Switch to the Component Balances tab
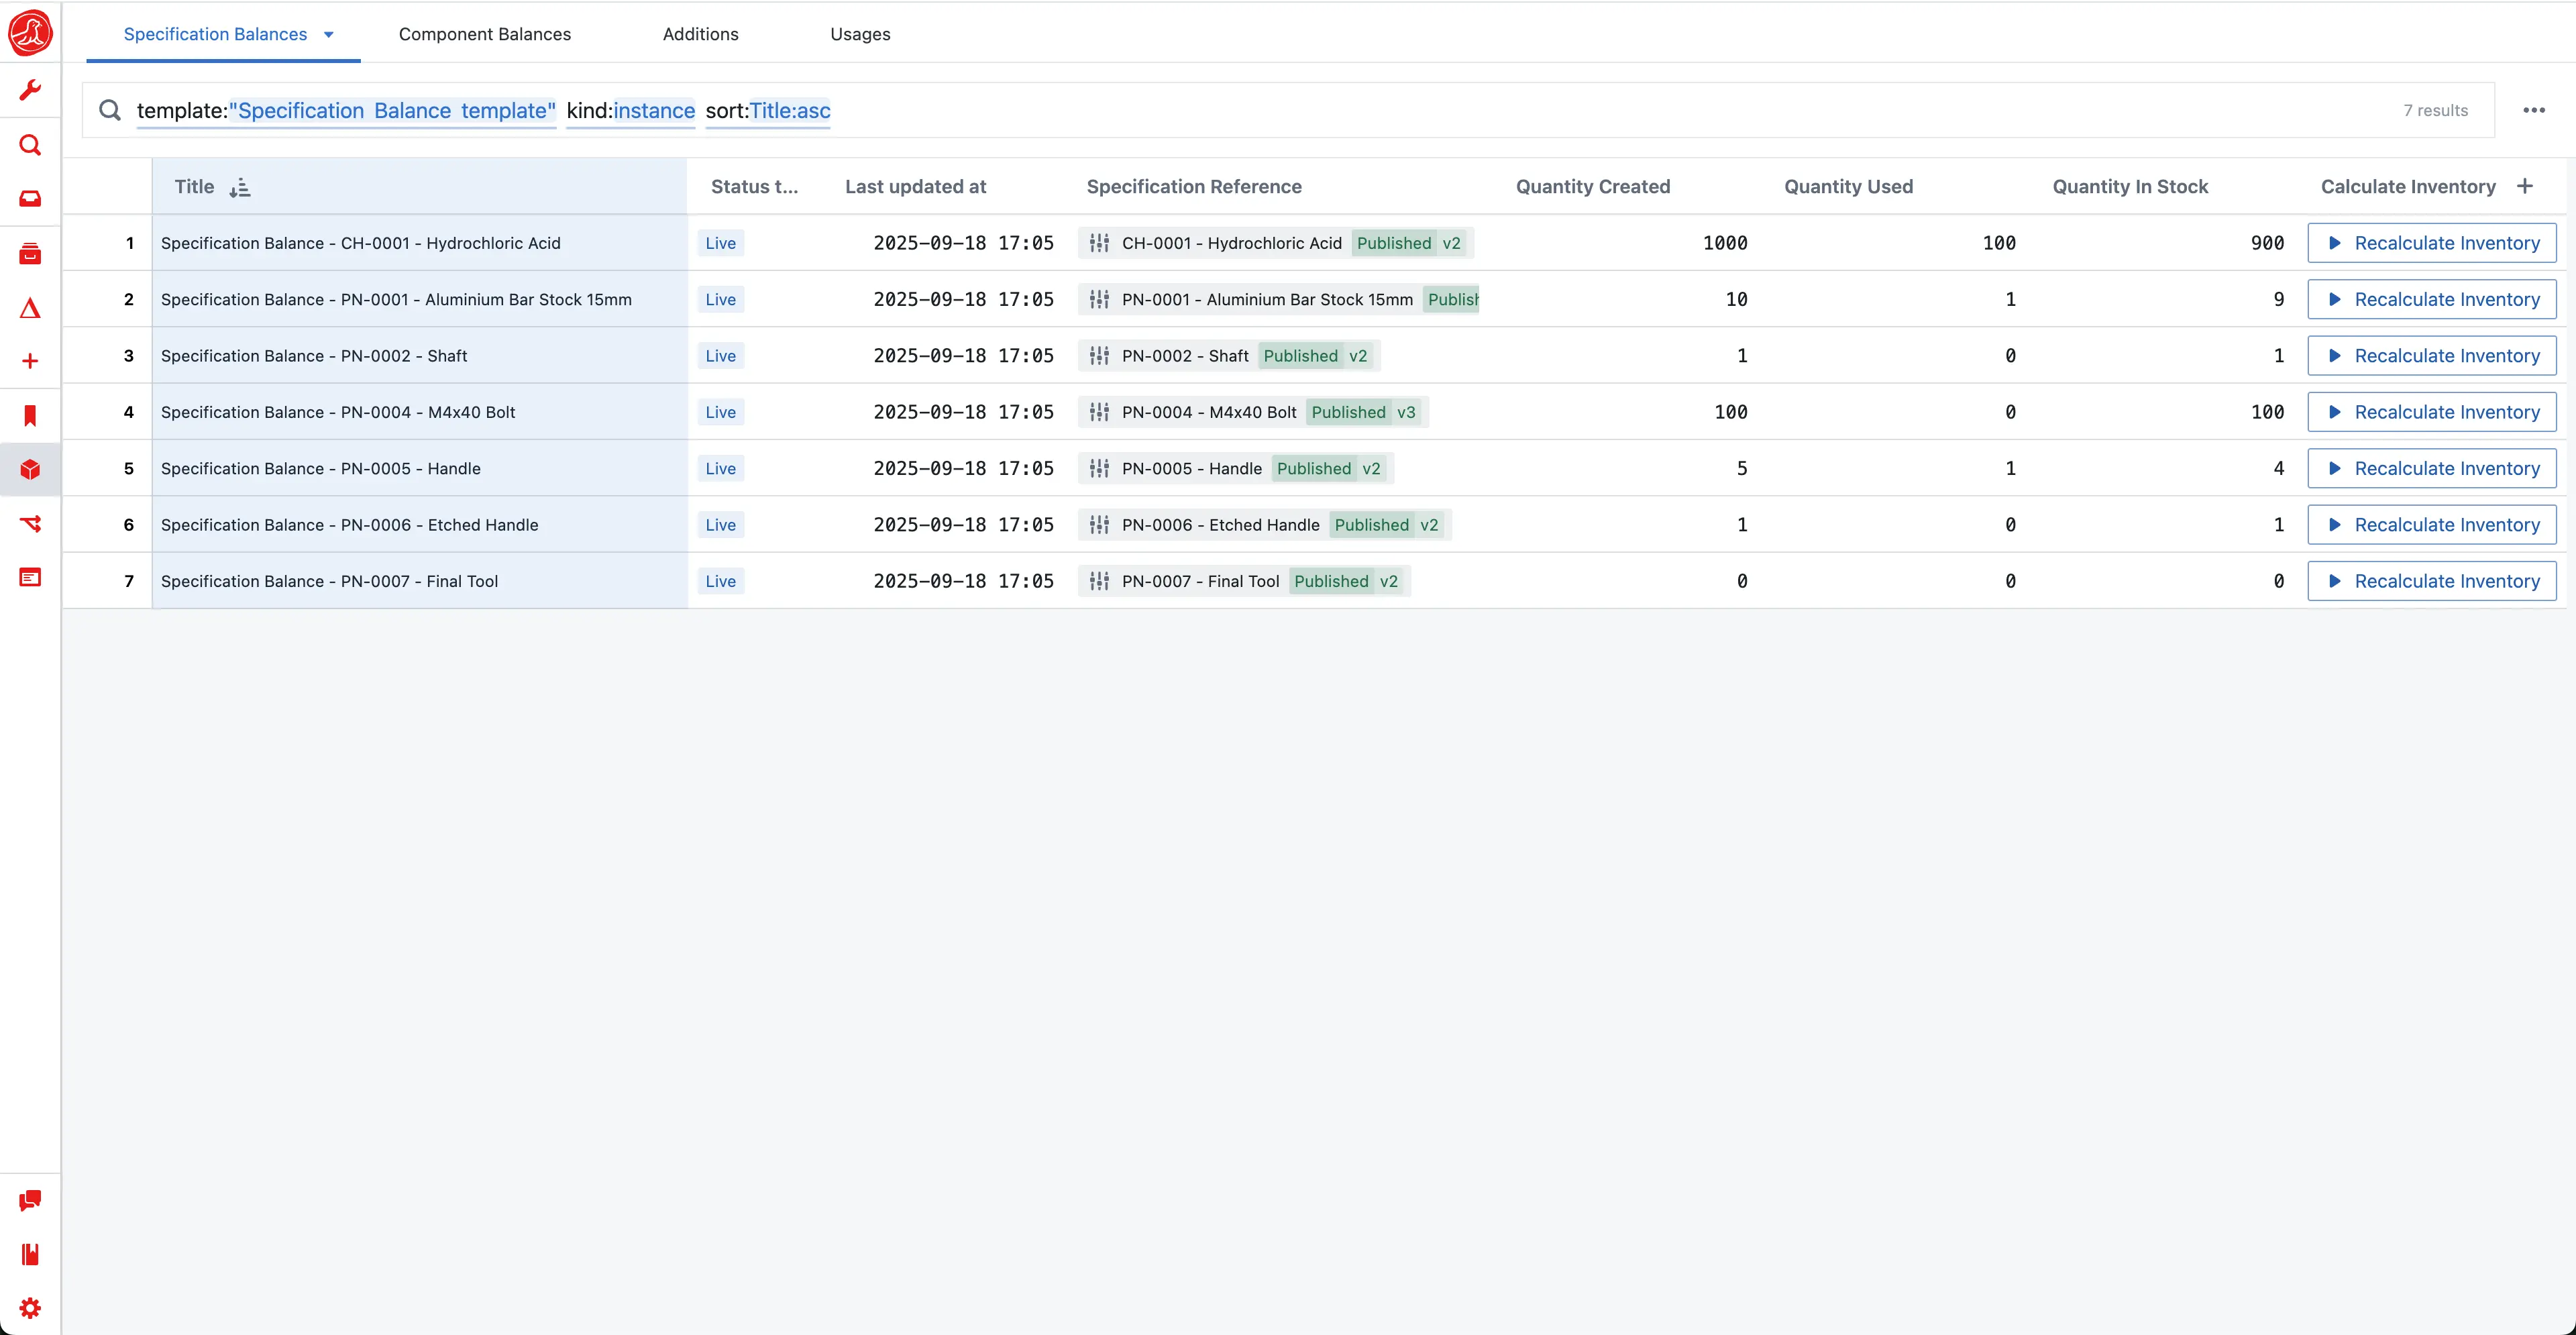 click(x=484, y=34)
